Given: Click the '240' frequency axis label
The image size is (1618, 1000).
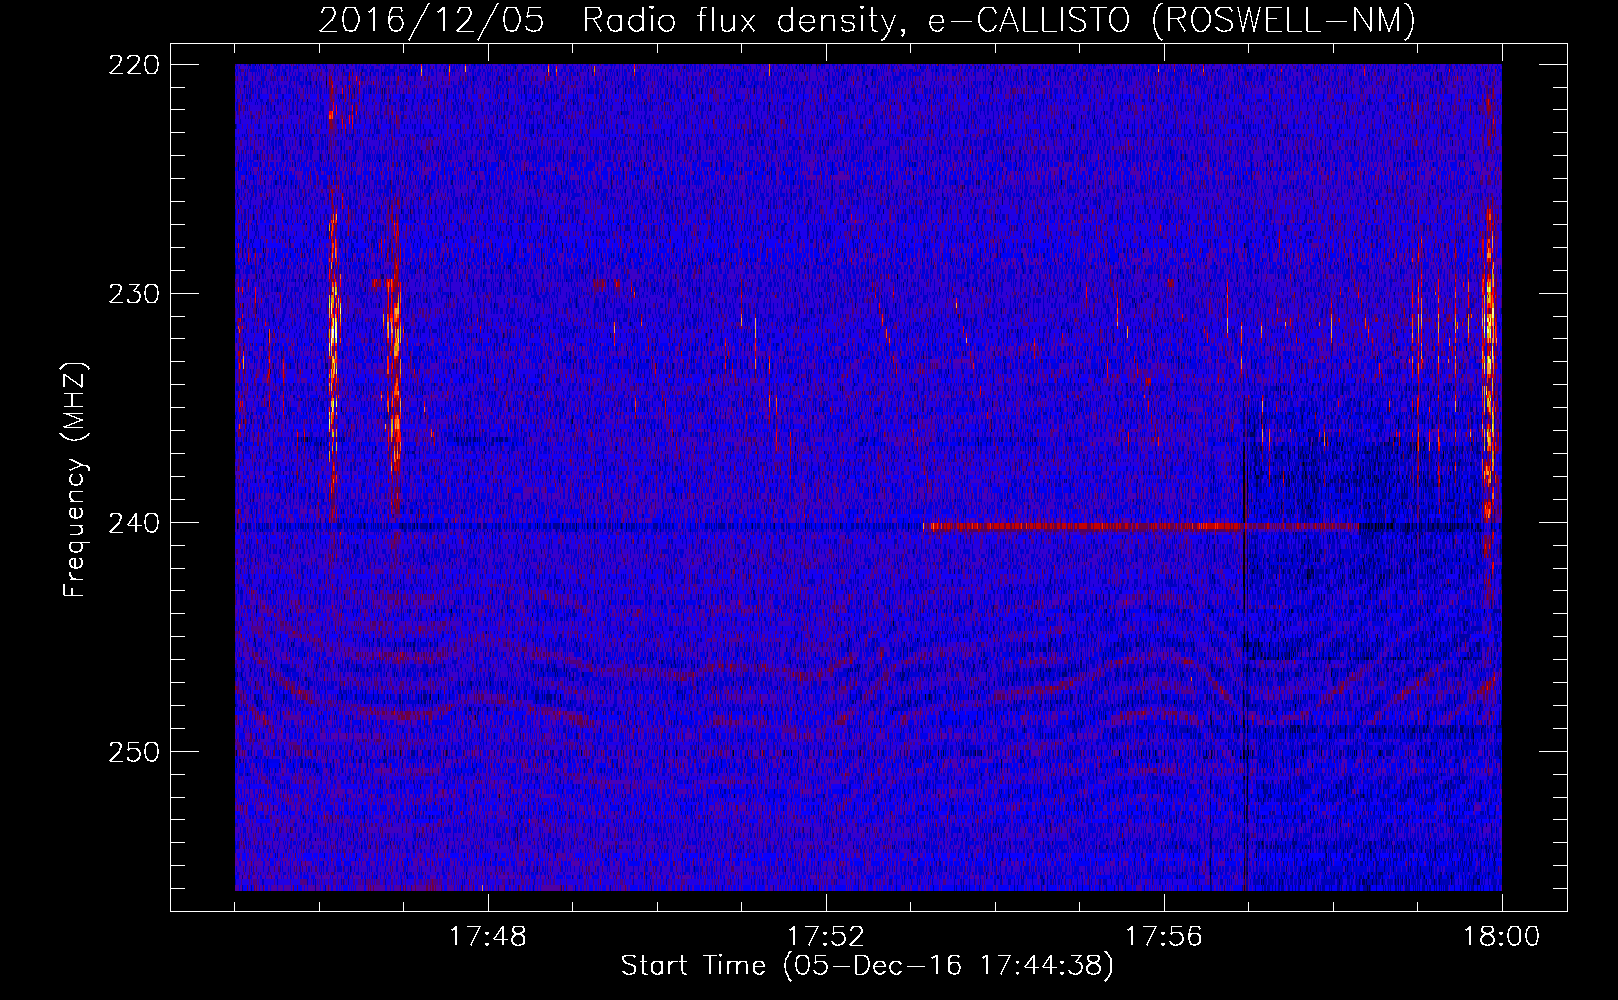Looking at the screenshot, I should [134, 523].
